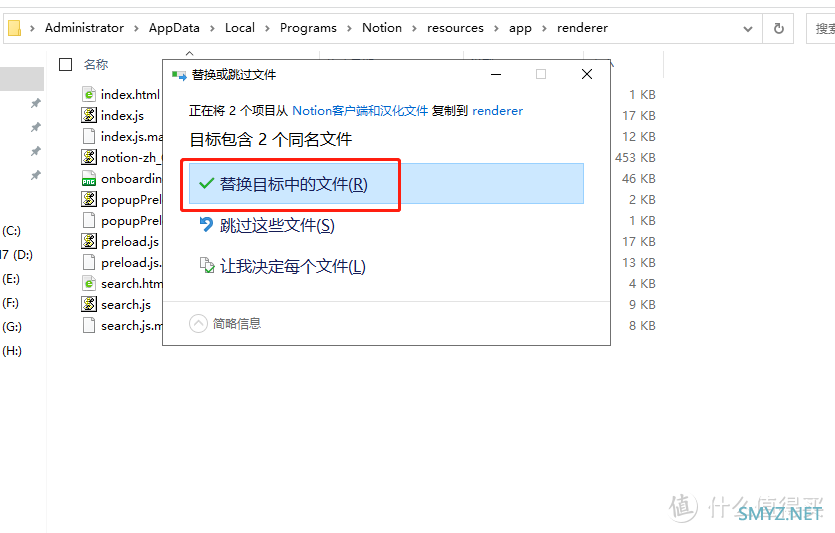Click the decide-each-file document icon

pyautogui.click(x=207, y=265)
